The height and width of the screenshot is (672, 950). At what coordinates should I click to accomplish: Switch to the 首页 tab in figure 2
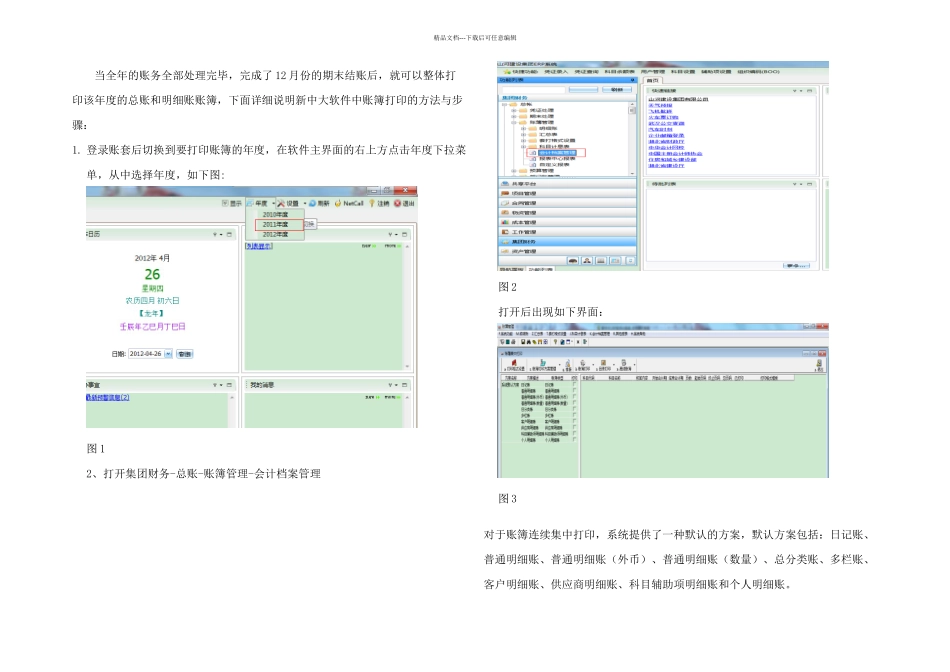653,81
